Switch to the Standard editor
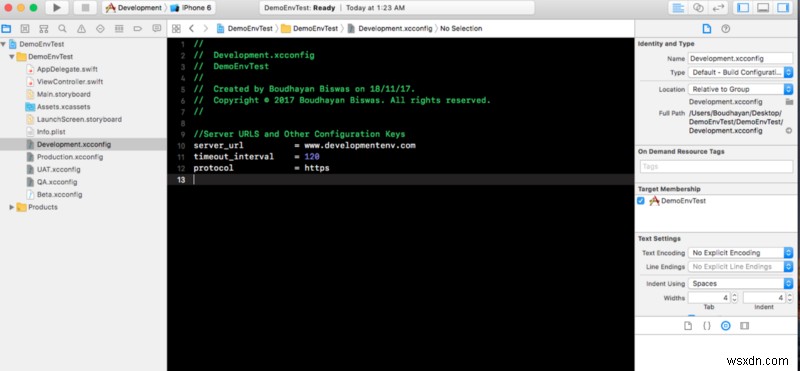The width and height of the screenshot is (800, 371). 678,8
